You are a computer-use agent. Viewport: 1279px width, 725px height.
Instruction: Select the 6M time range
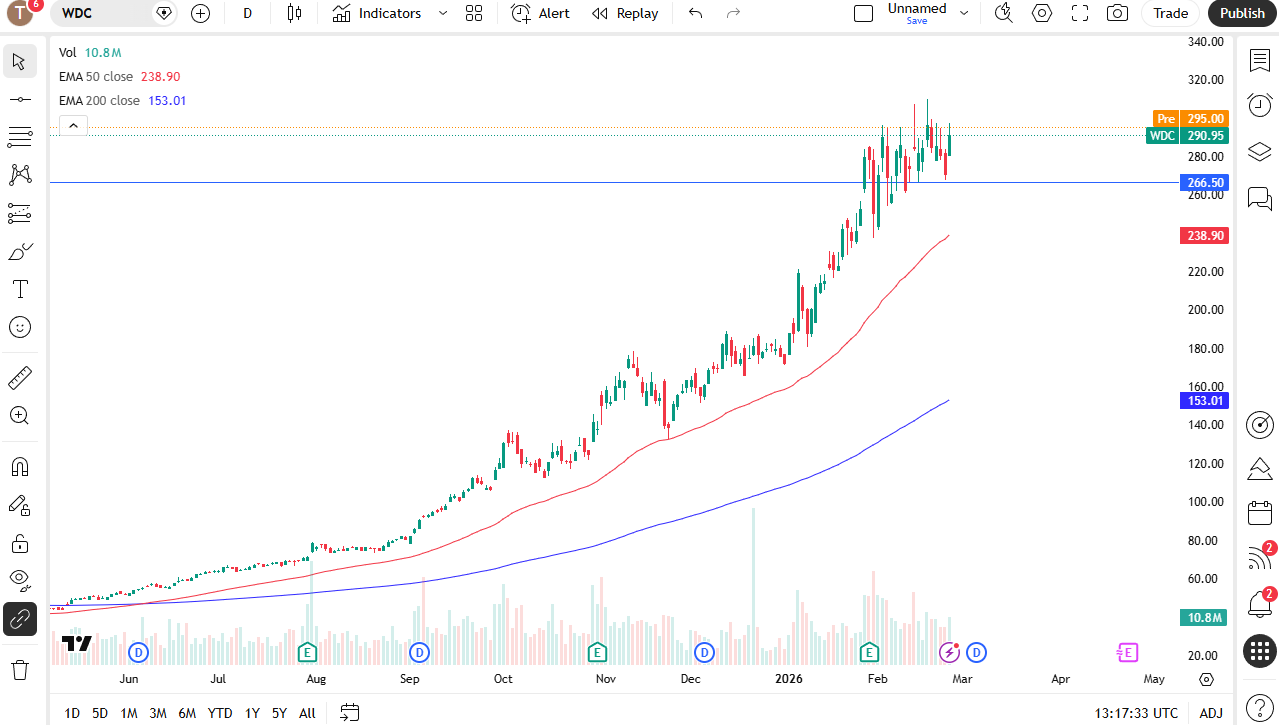187,713
